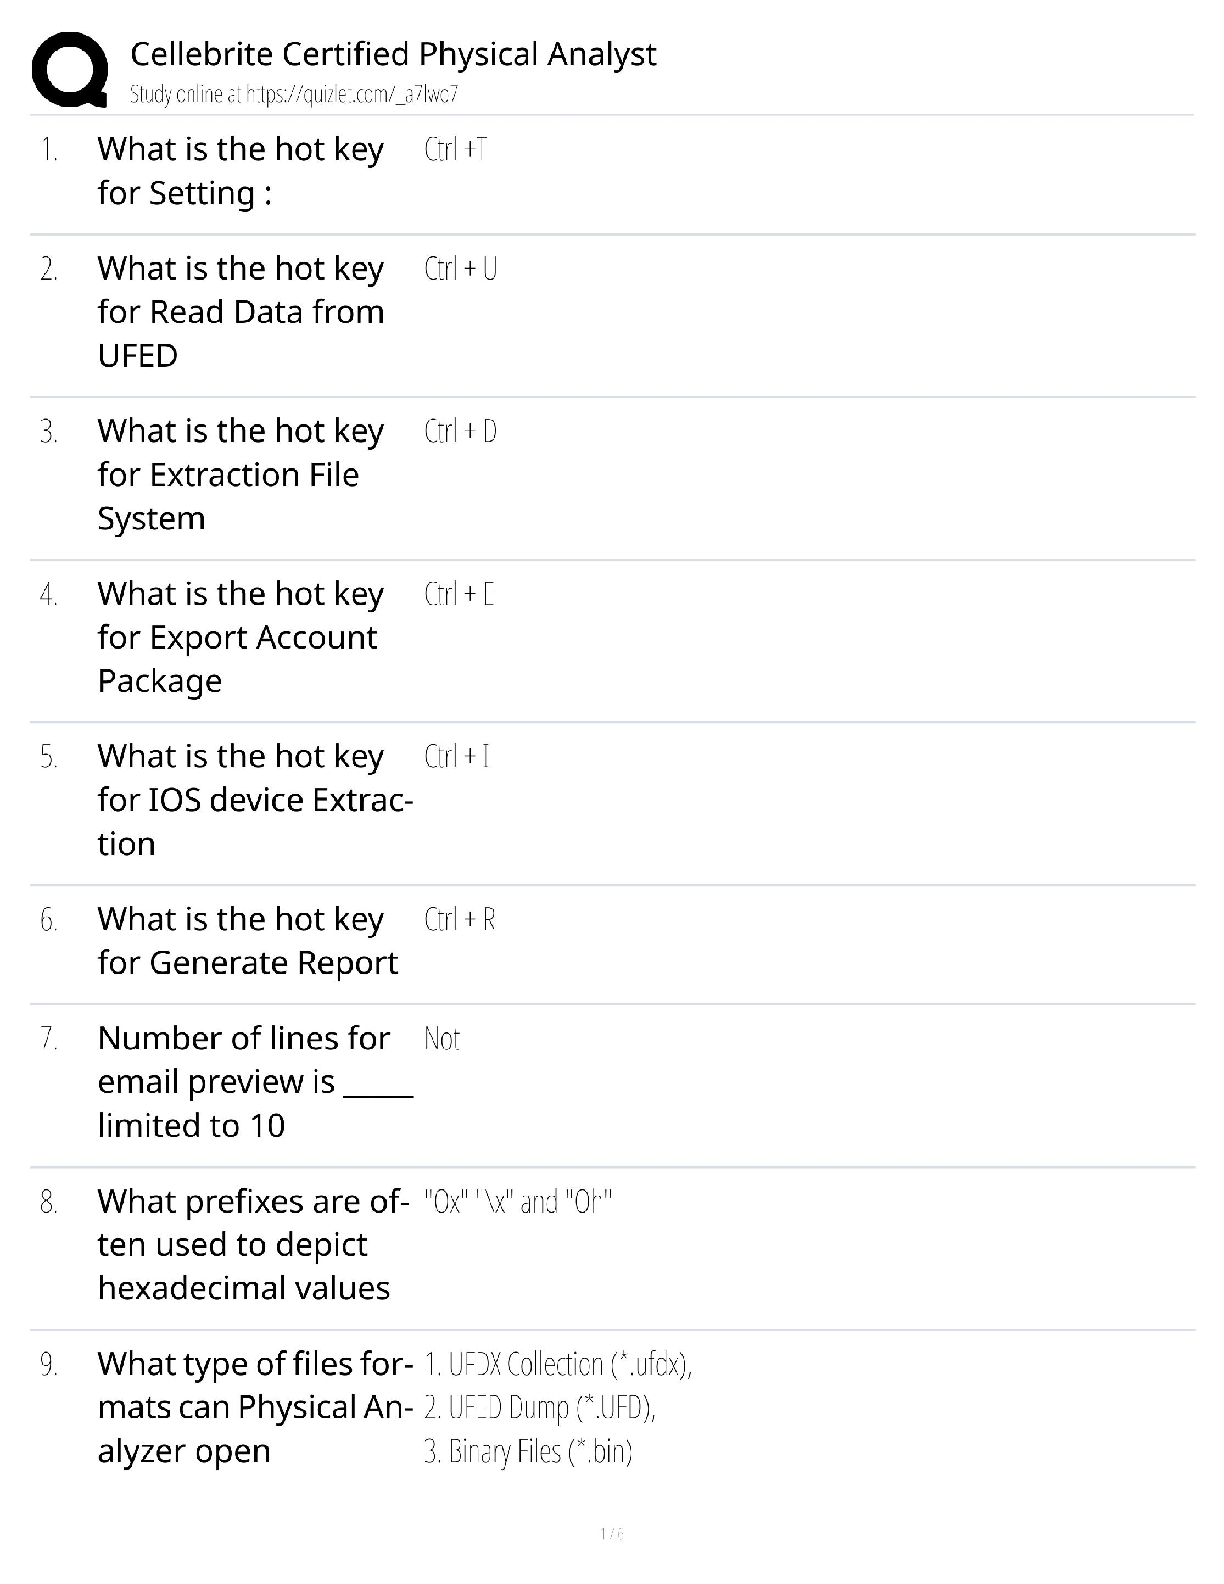Click the Ctrl + E answer
Viewport: 1224px width, 1584px height.
coord(459,594)
